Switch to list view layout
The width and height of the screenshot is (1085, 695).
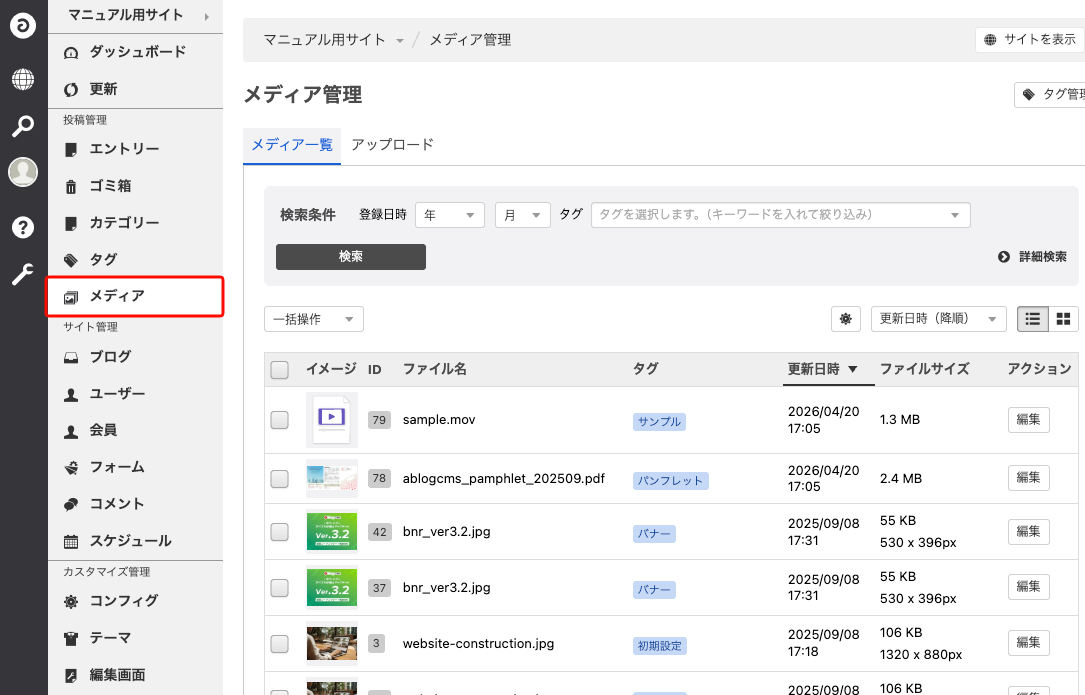[1033, 319]
